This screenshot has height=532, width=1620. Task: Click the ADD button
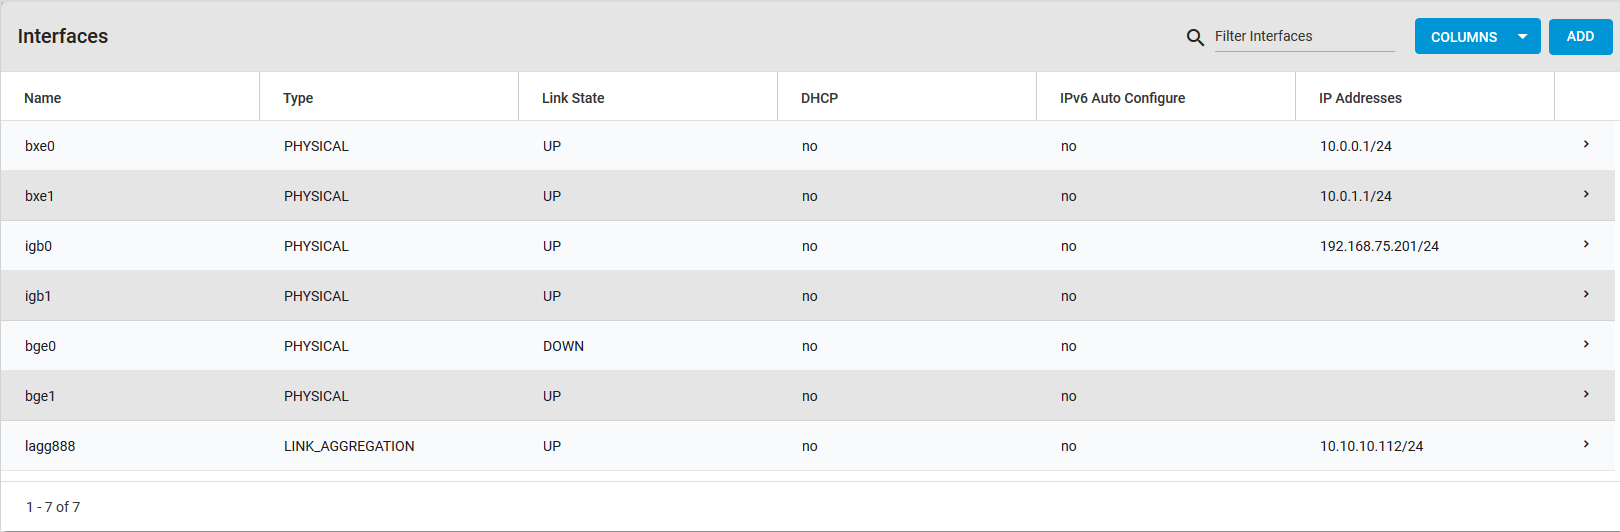(x=1580, y=37)
